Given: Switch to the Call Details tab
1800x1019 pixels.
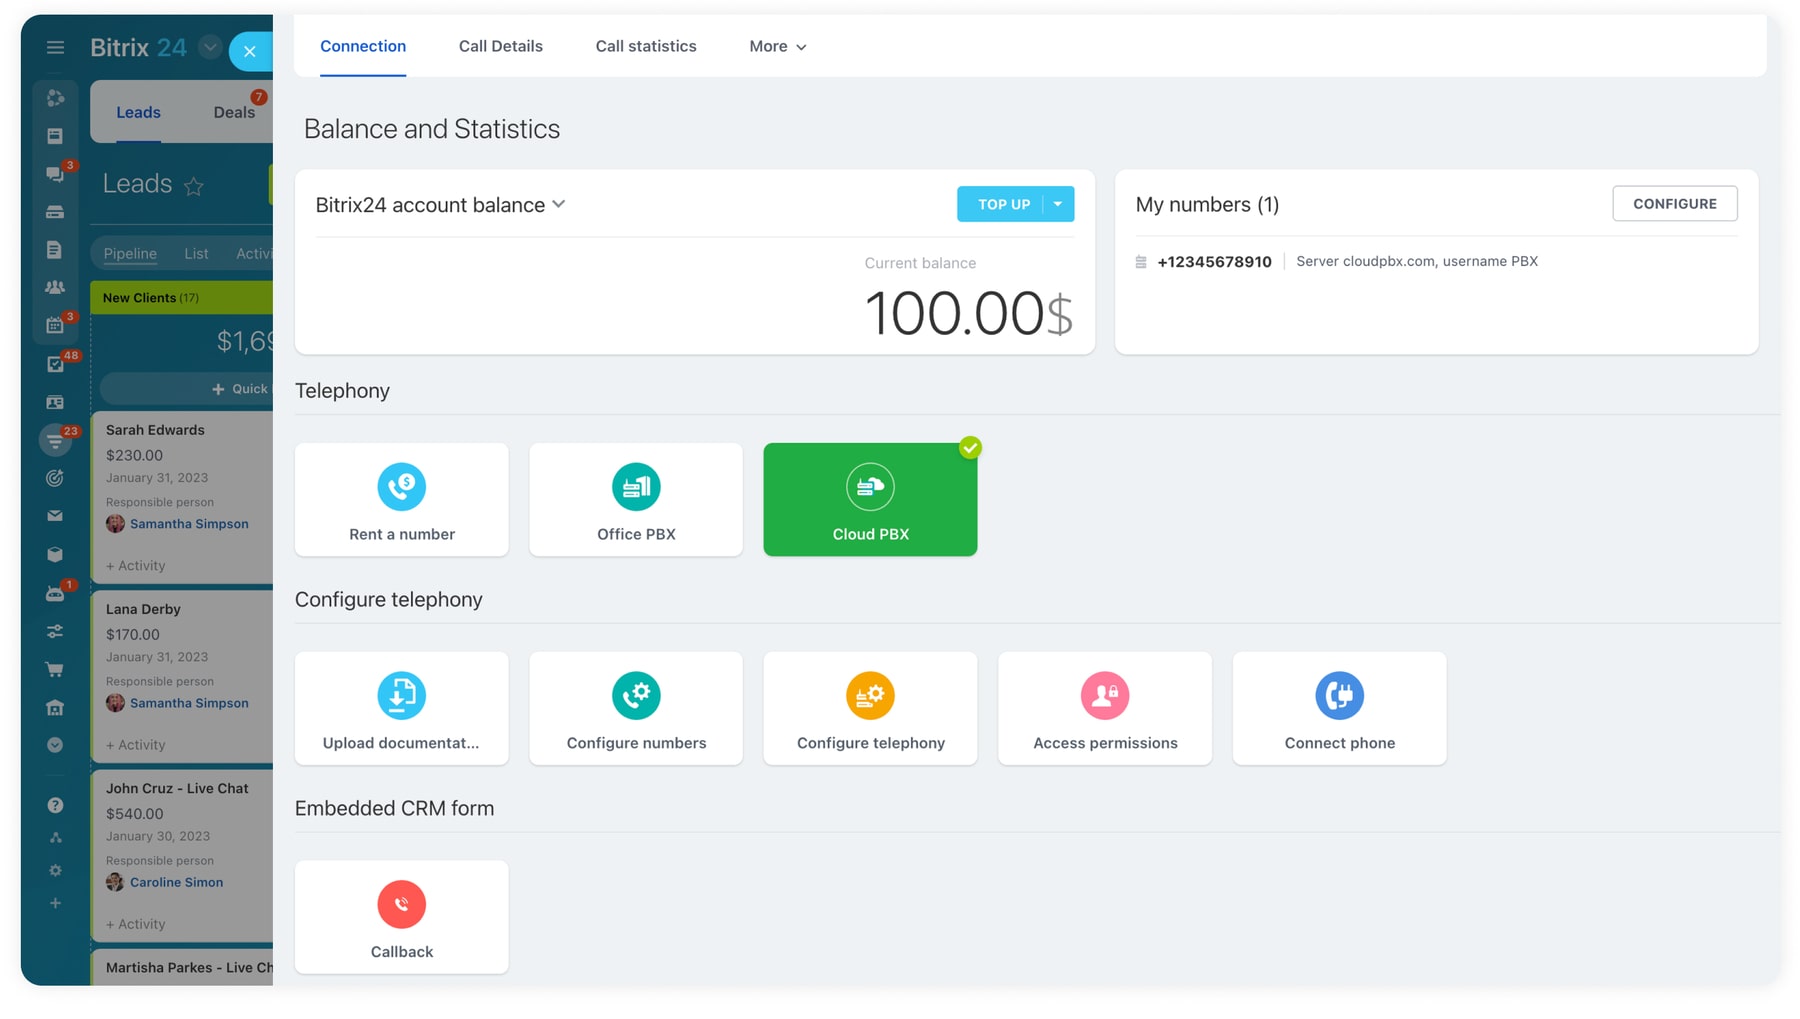Looking at the screenshot, I should (x=500, y=47).
